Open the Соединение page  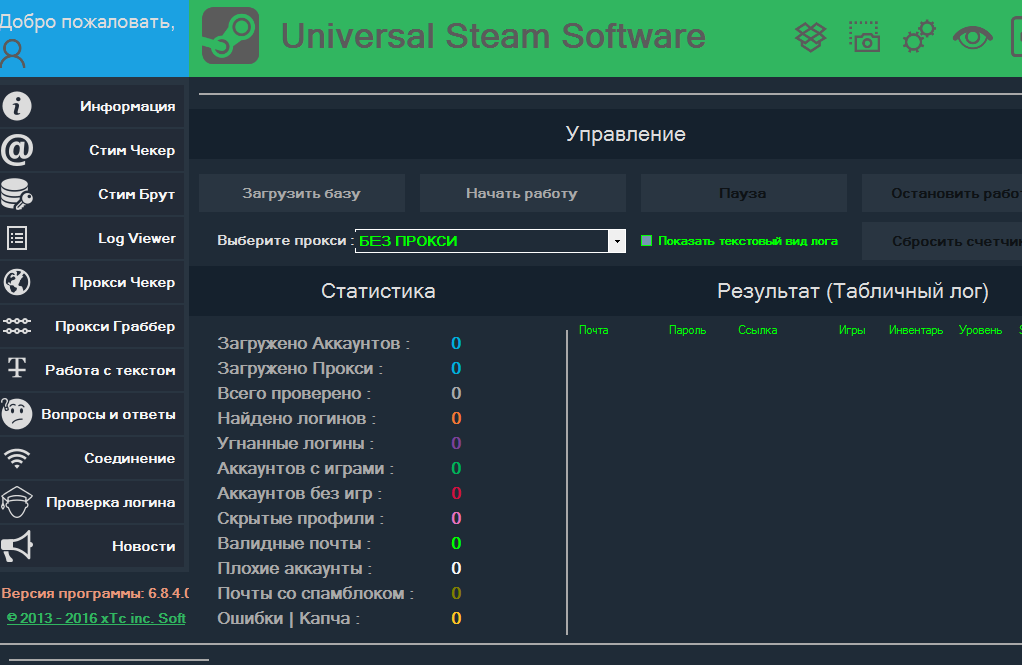pos(92,458)
